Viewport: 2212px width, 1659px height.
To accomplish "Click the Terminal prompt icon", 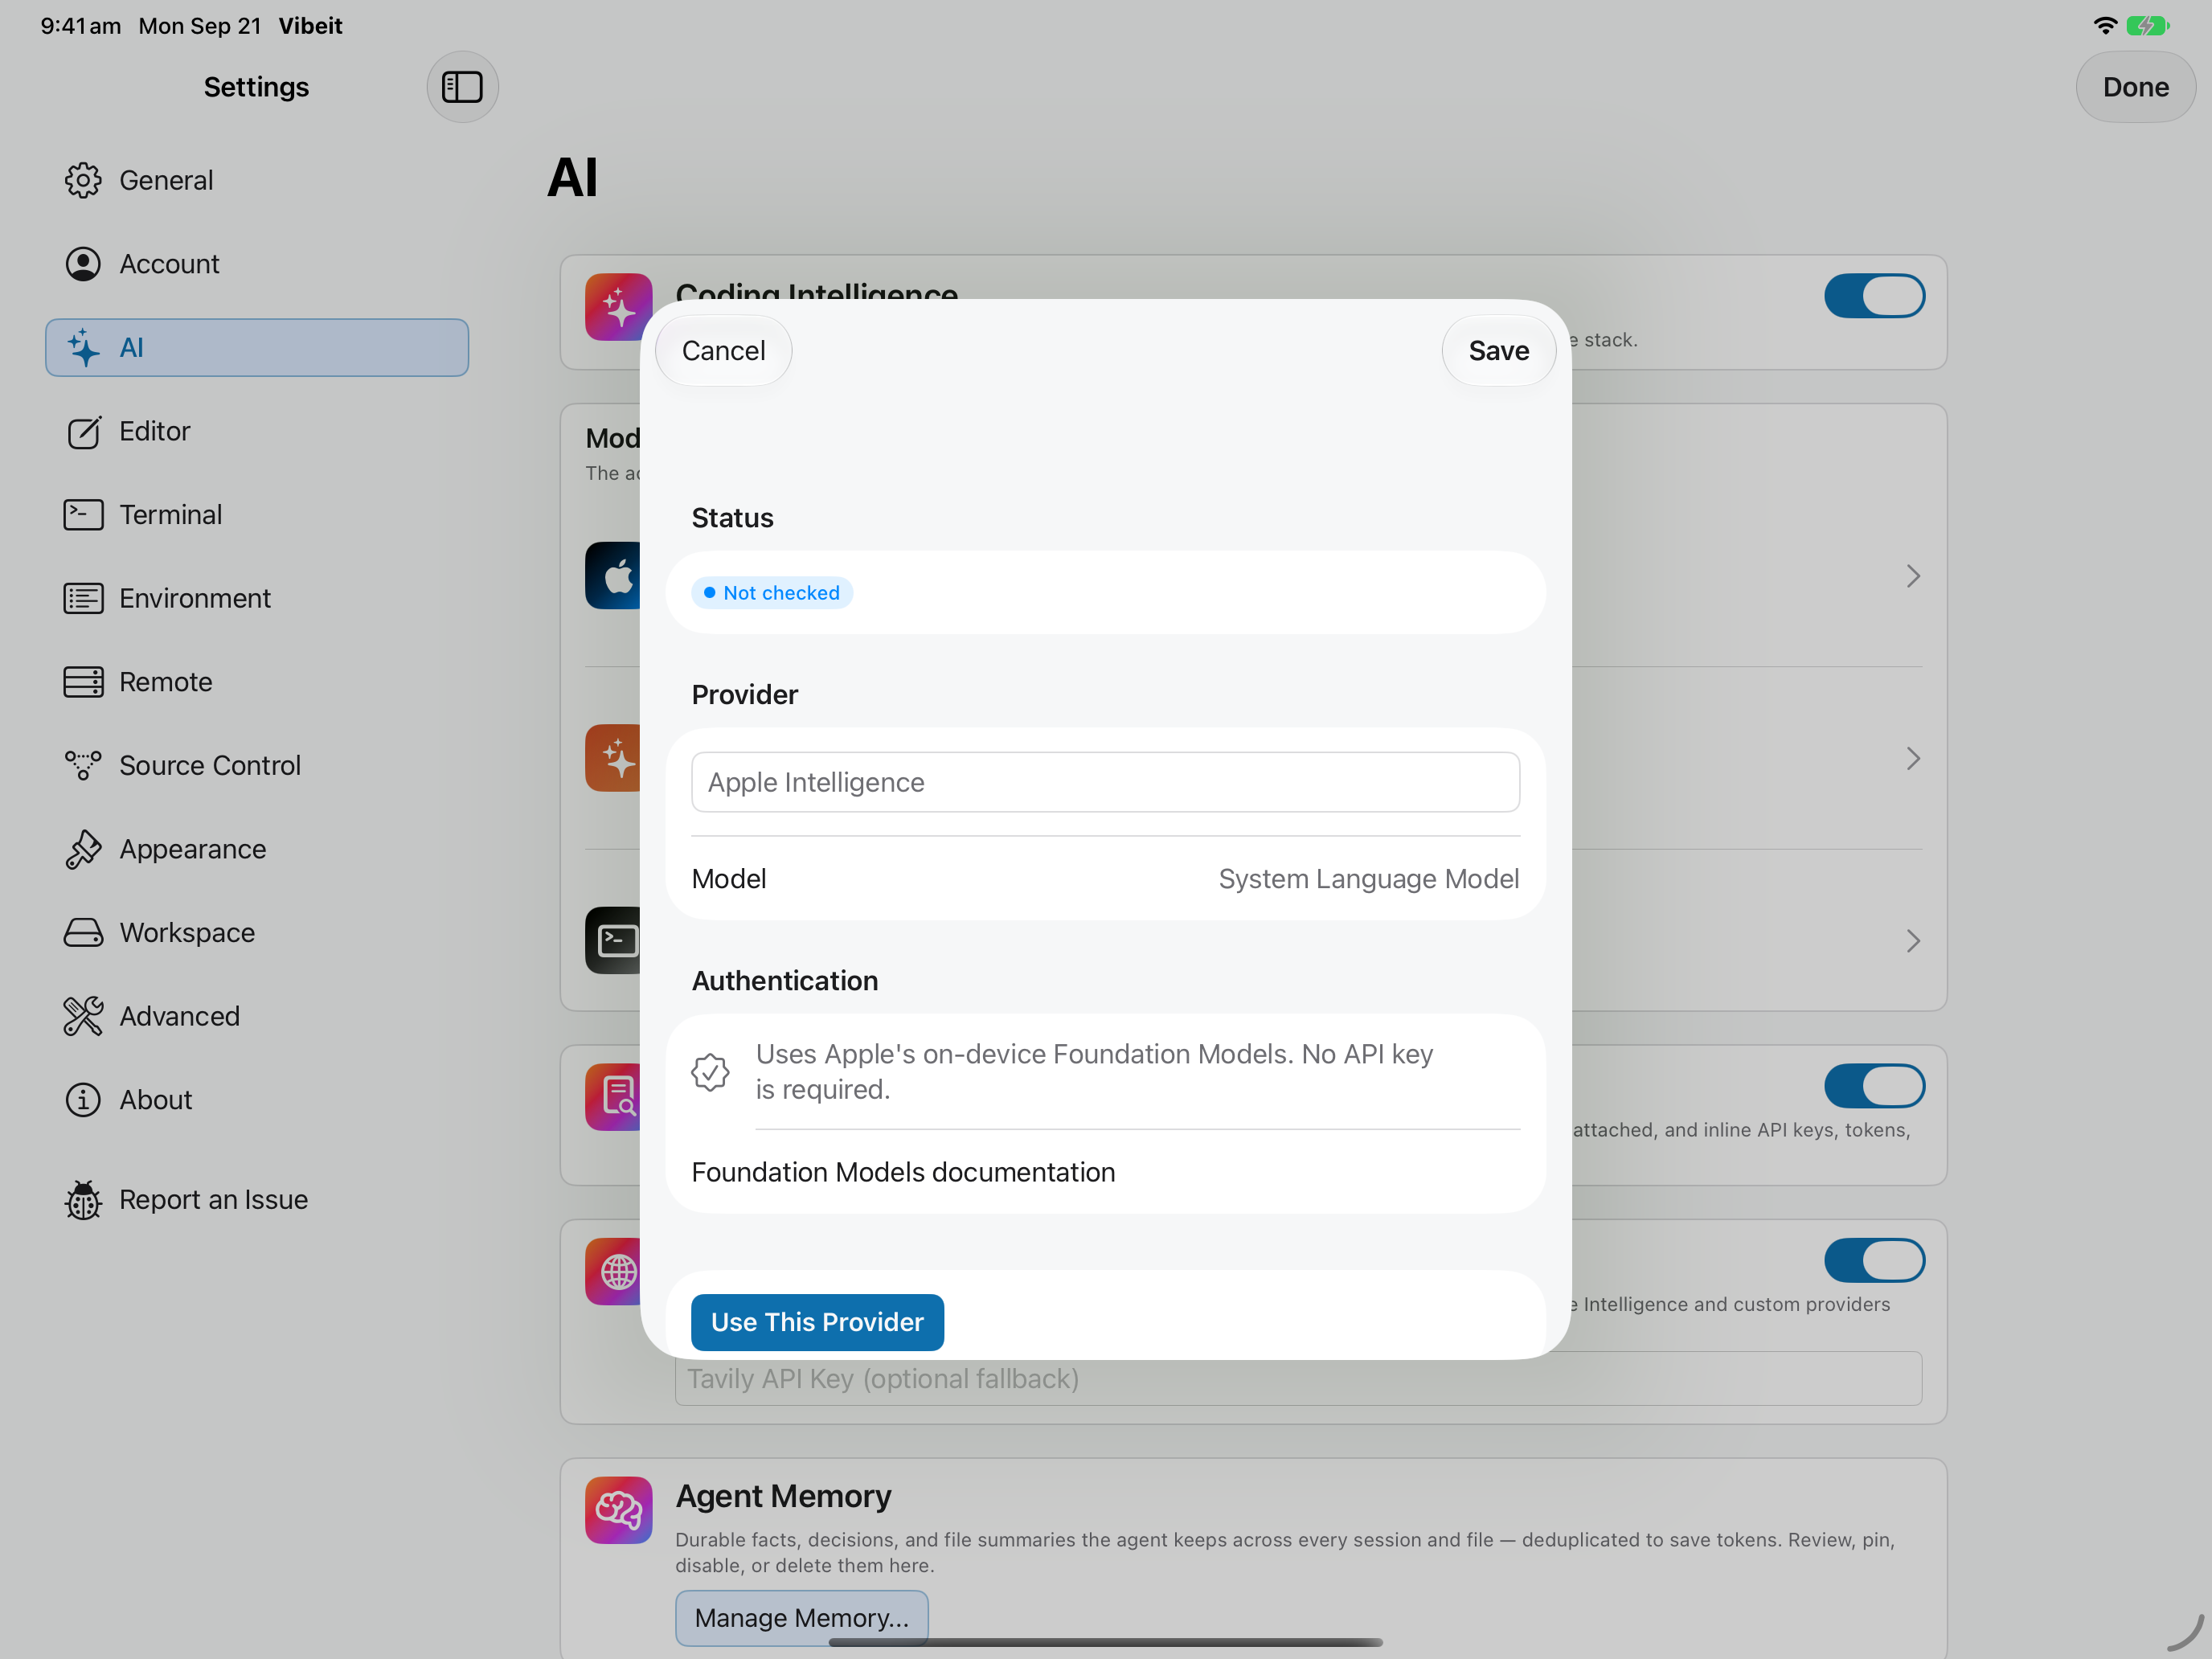I will coord(83,514).
